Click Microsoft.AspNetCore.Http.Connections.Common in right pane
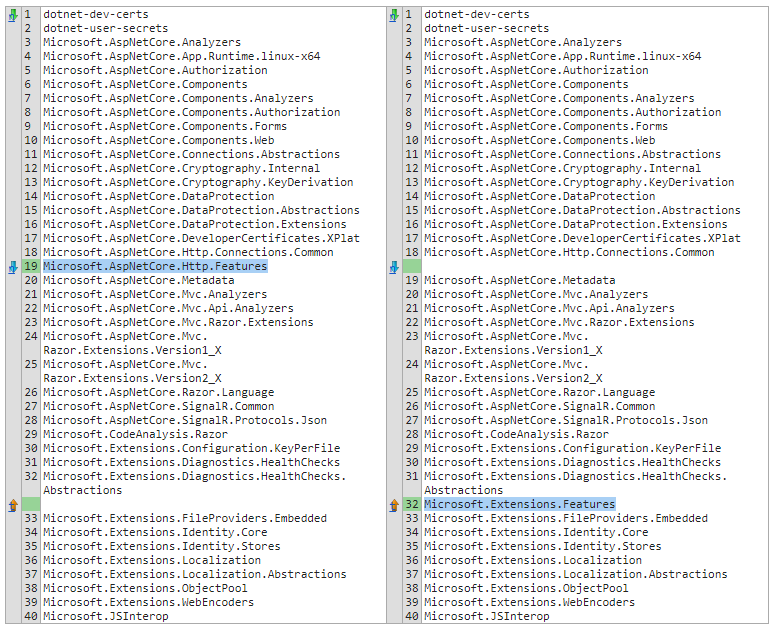Viewport: 773px width, 627px height. click(569, 252)
